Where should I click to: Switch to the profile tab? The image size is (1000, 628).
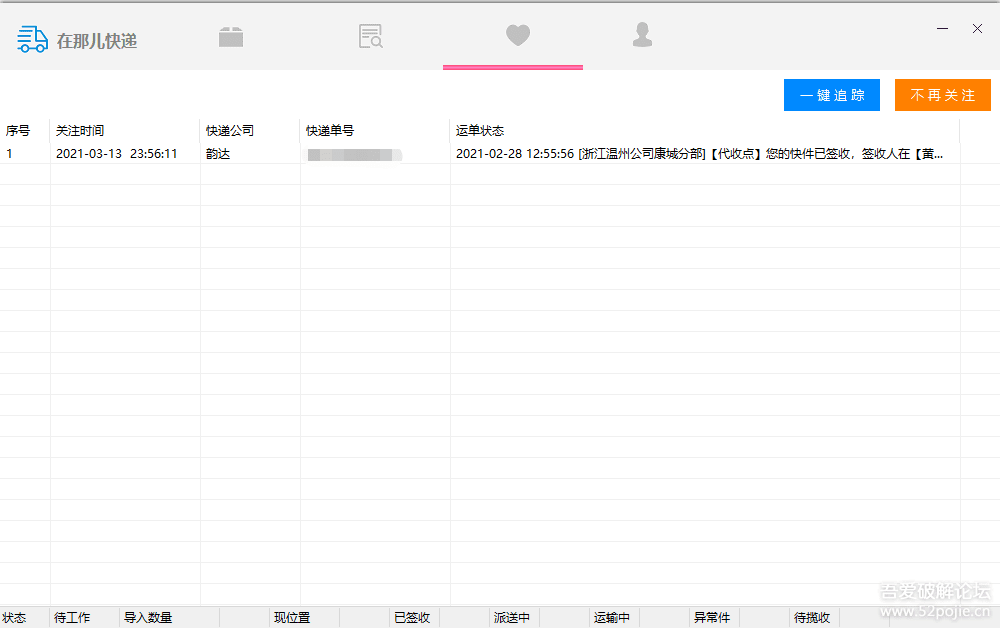pos(642,45)
